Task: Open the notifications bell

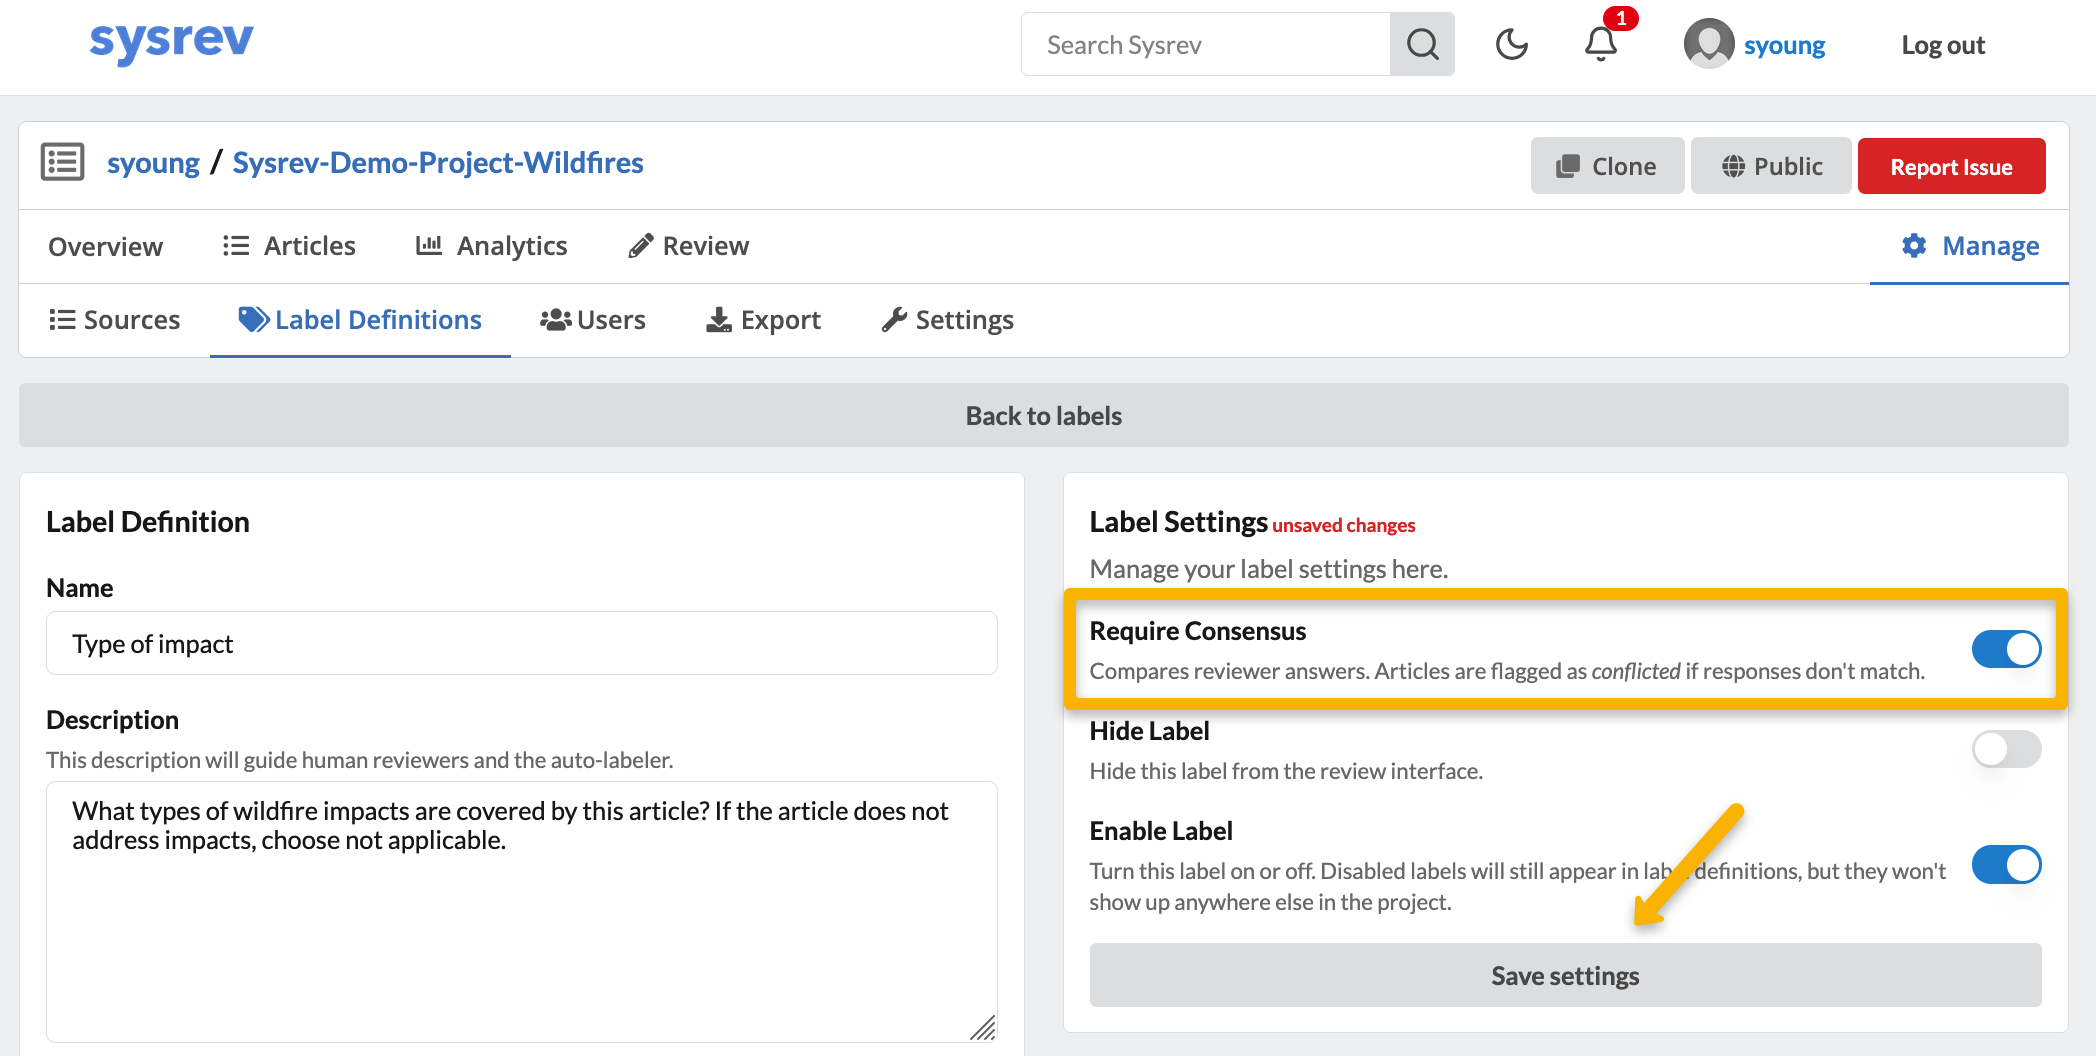Action: click(x=1601, y=44)
